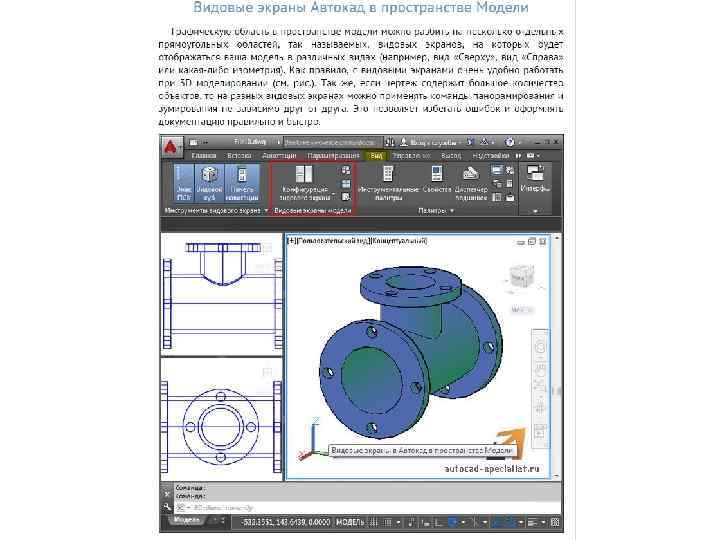This screenshot has height=540, width=720.
Task: Open the Properties (Свойства) palette icon
Action: (437, 180)
